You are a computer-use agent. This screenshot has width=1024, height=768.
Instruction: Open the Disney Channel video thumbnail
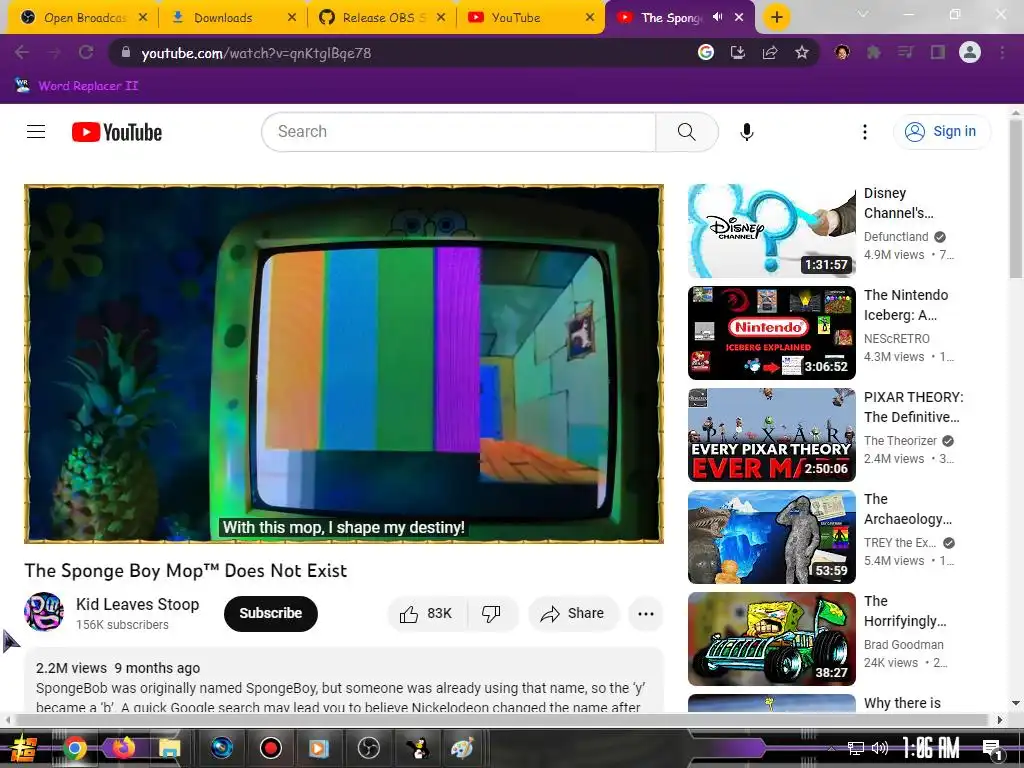tap(771, 231)
